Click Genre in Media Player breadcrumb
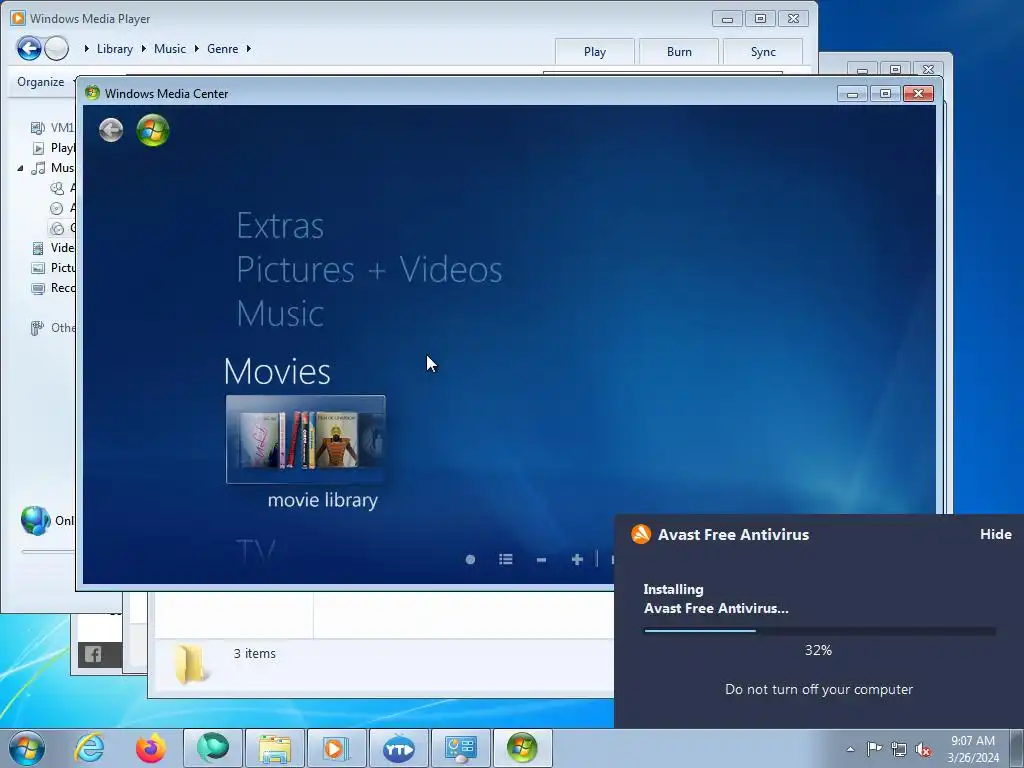1024x768 pixels. 222,49
